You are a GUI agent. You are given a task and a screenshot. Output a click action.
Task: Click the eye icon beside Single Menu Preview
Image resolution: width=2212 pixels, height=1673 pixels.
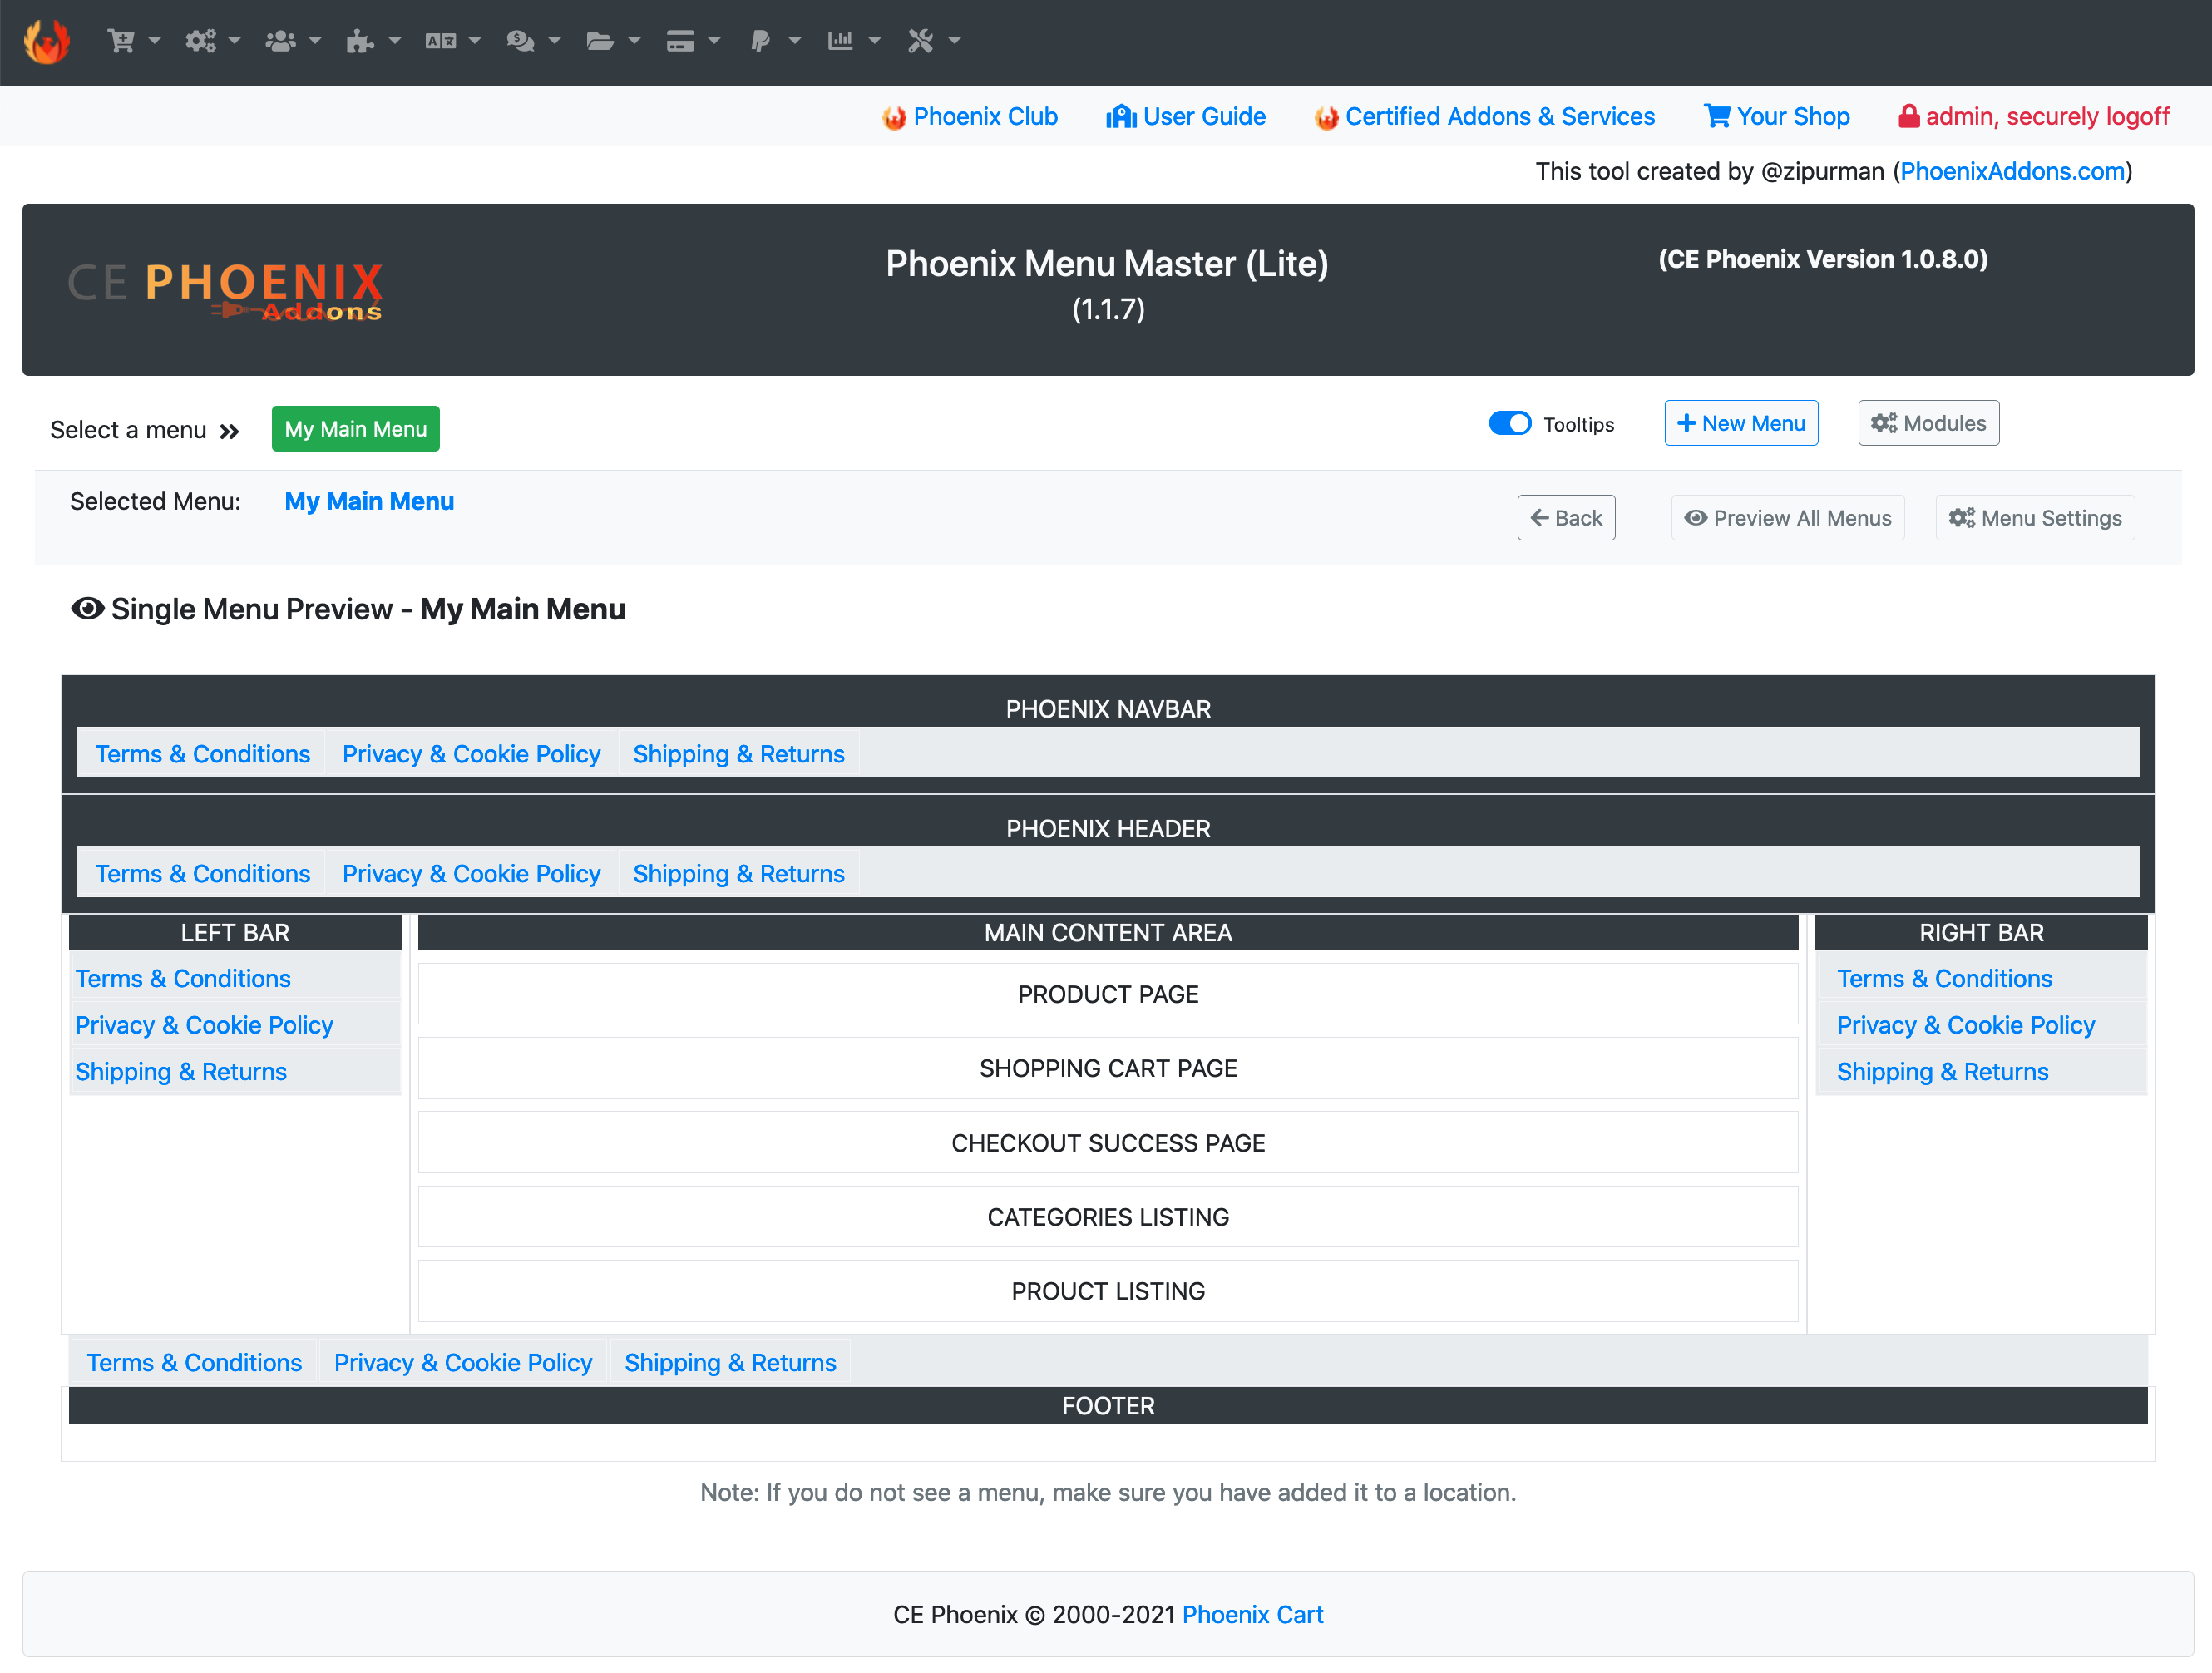pyautogui.click(x=88, y=609)
